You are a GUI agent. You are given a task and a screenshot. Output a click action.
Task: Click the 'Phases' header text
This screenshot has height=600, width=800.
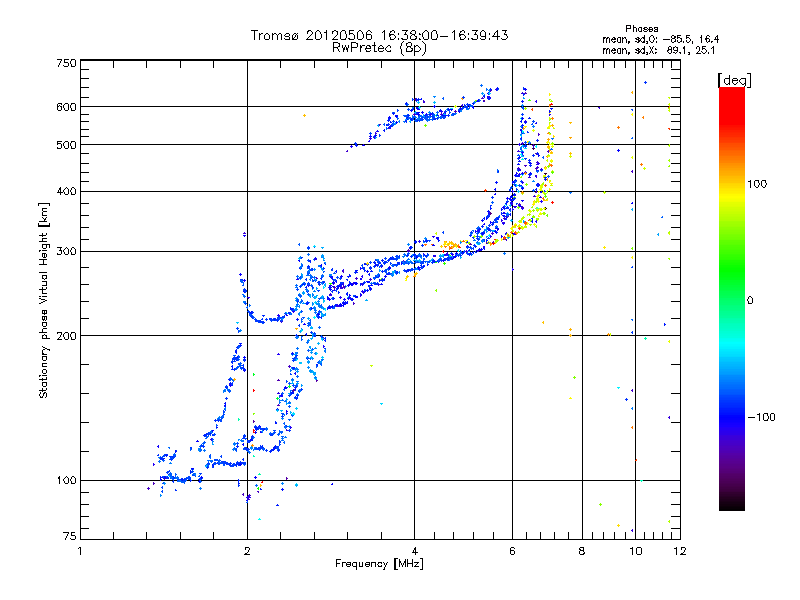coord(641,29)
